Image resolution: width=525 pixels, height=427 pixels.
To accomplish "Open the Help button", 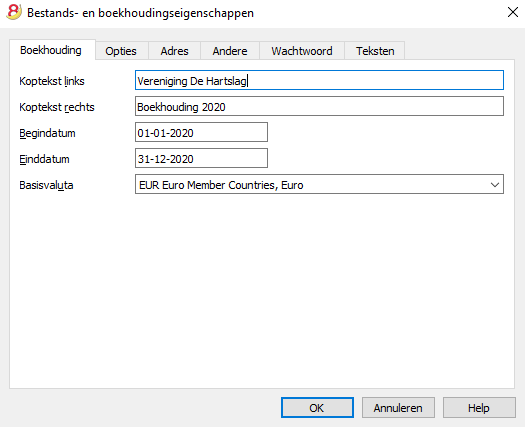I will 479,408.
